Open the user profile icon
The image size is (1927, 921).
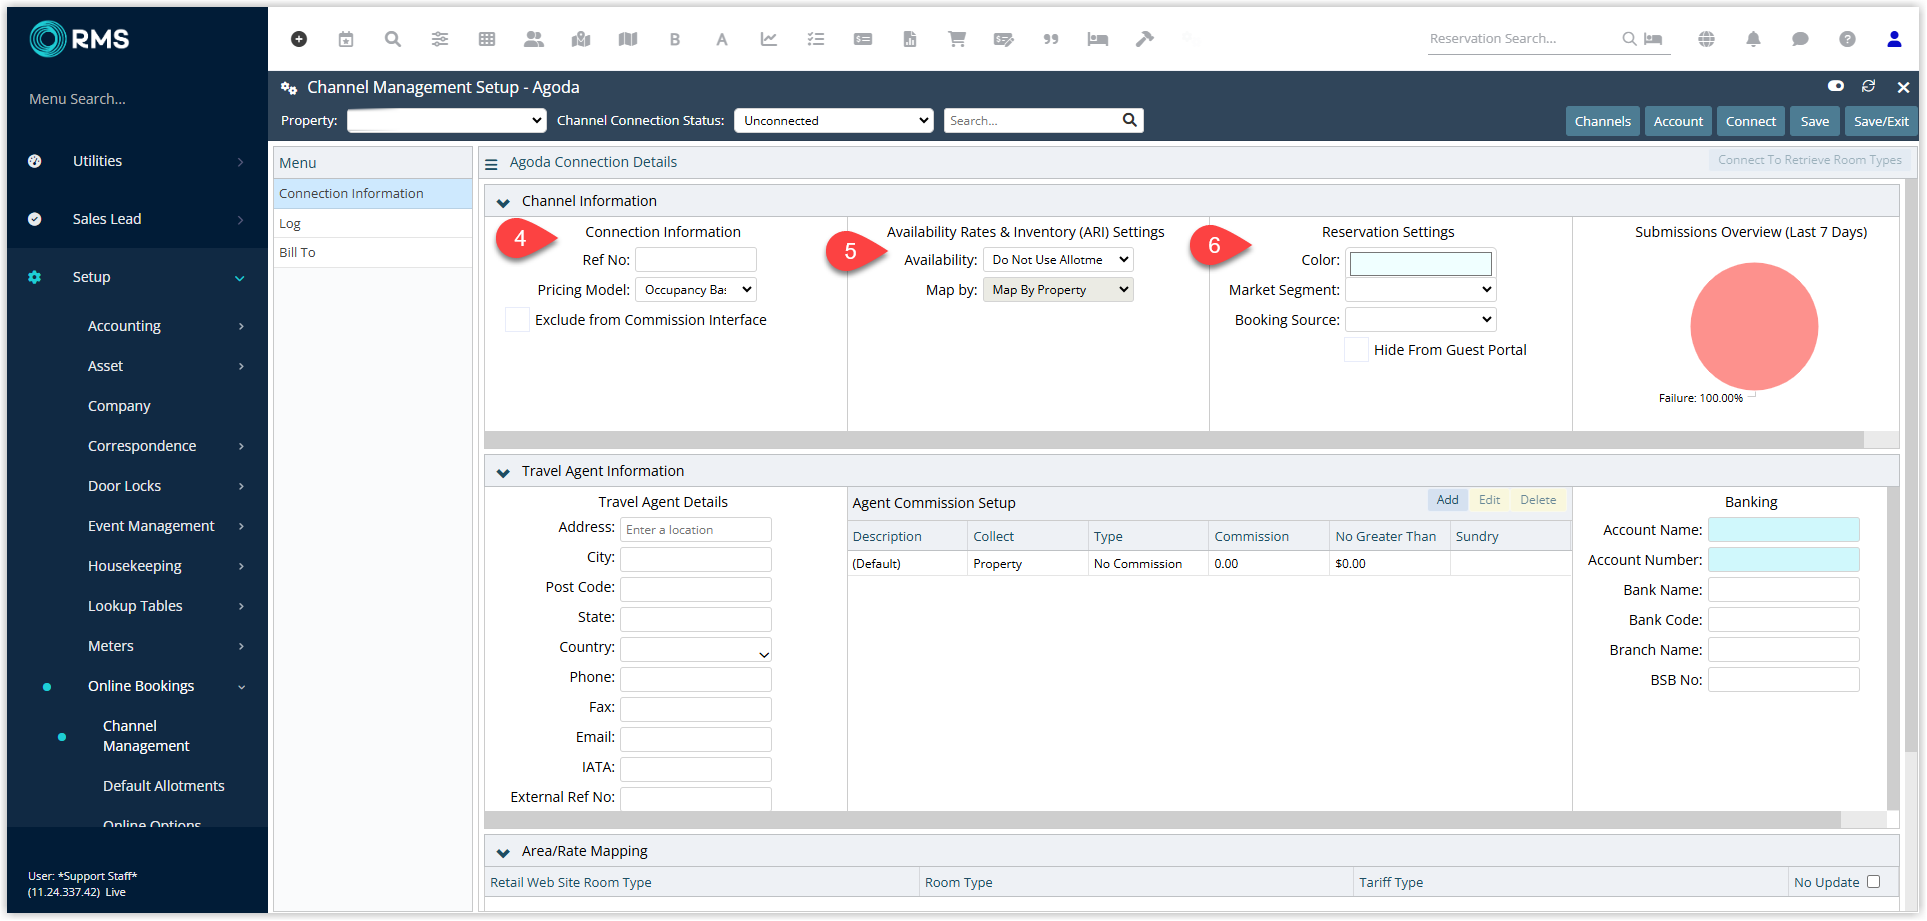click(1894, 39)
